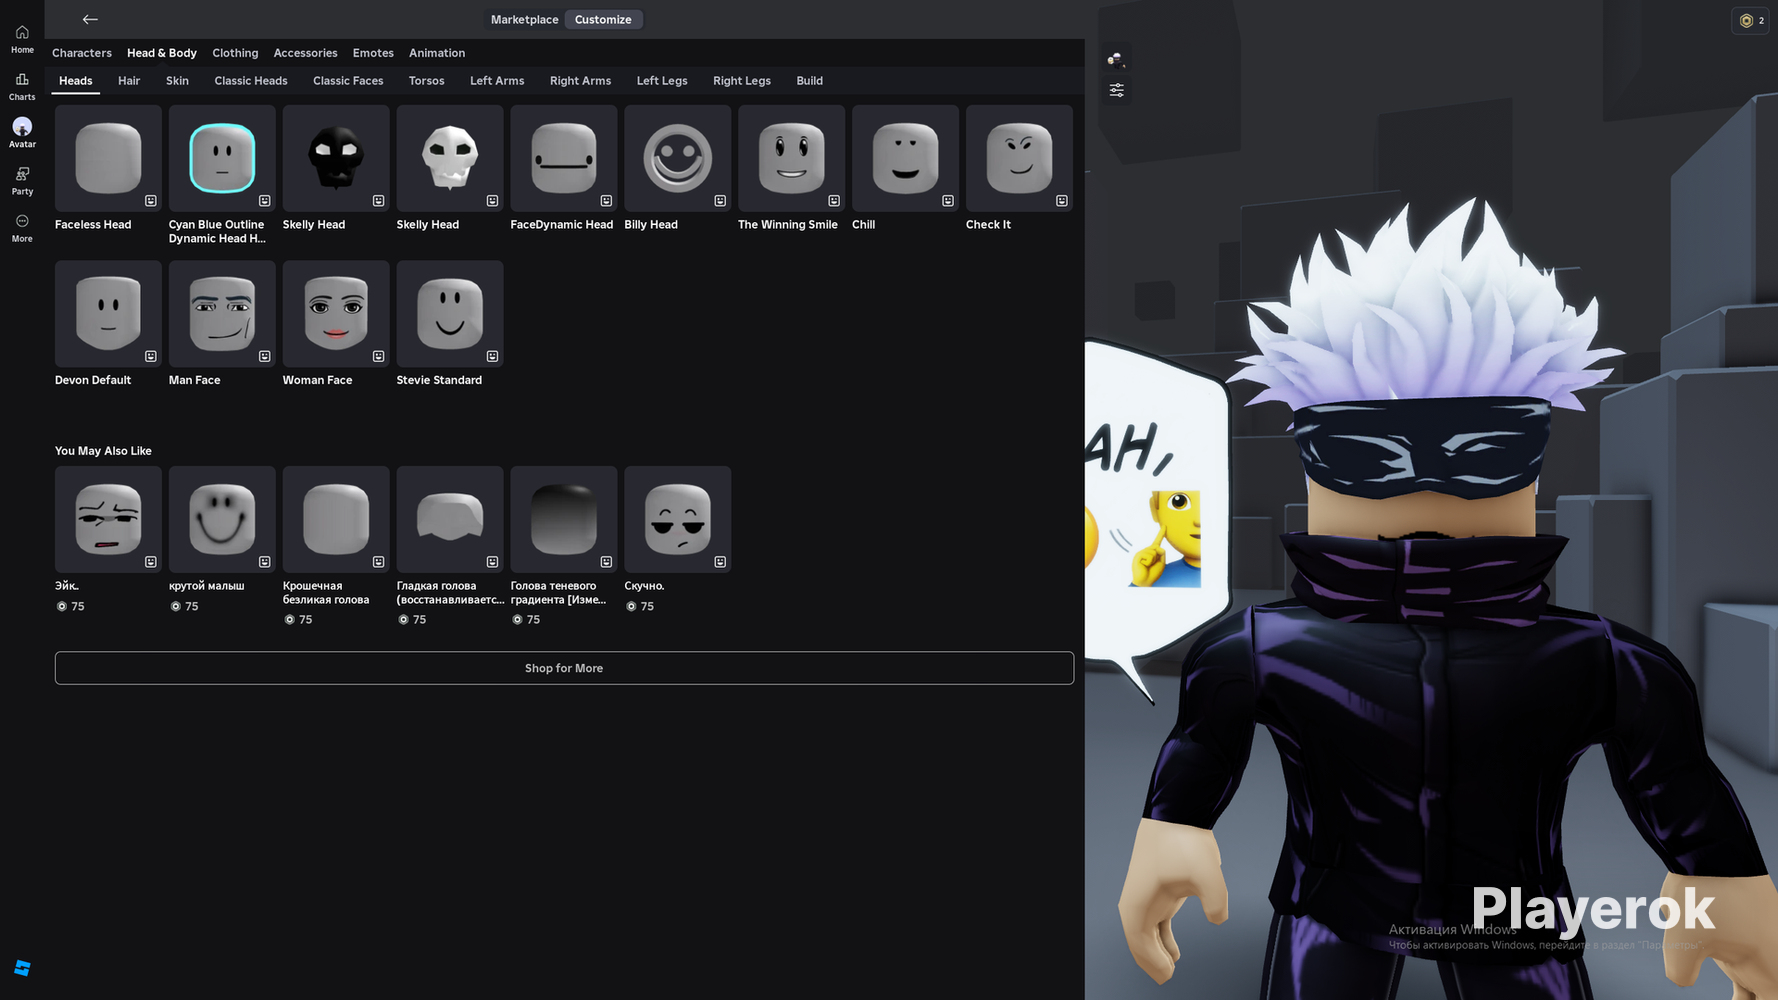Screen dimensions: 1778x1000
Task: Select the Torsos sub-tab
Action: pyautogui.click(x=427, y=81)
